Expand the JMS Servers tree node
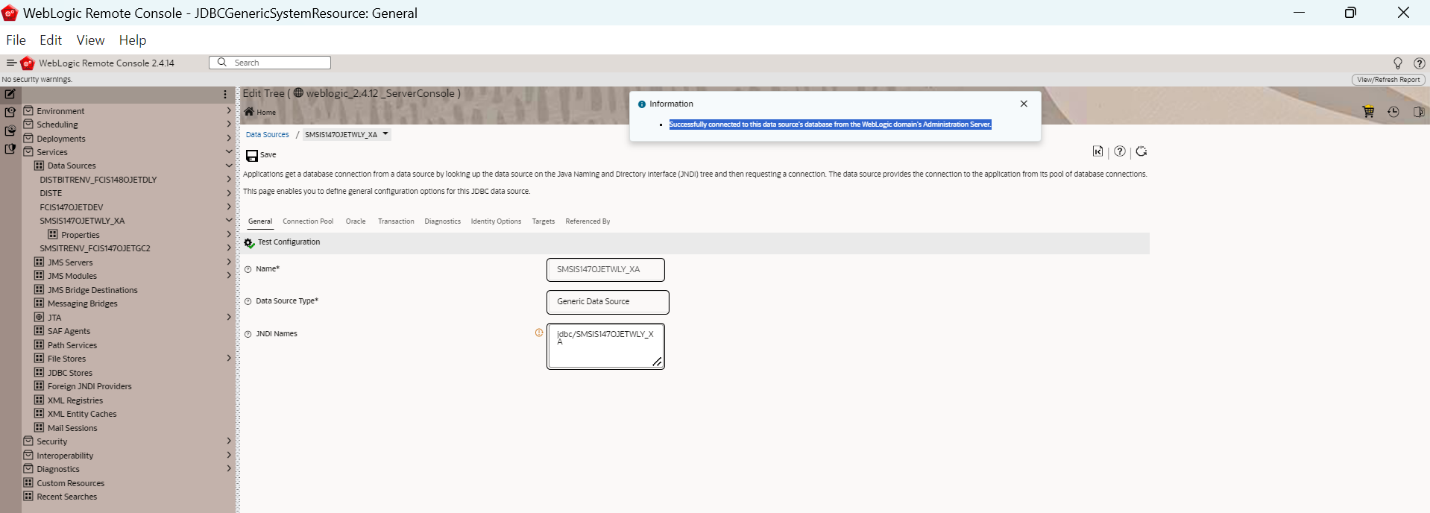1430x513 pixels. pyautogui.click(x=229, y=262)
